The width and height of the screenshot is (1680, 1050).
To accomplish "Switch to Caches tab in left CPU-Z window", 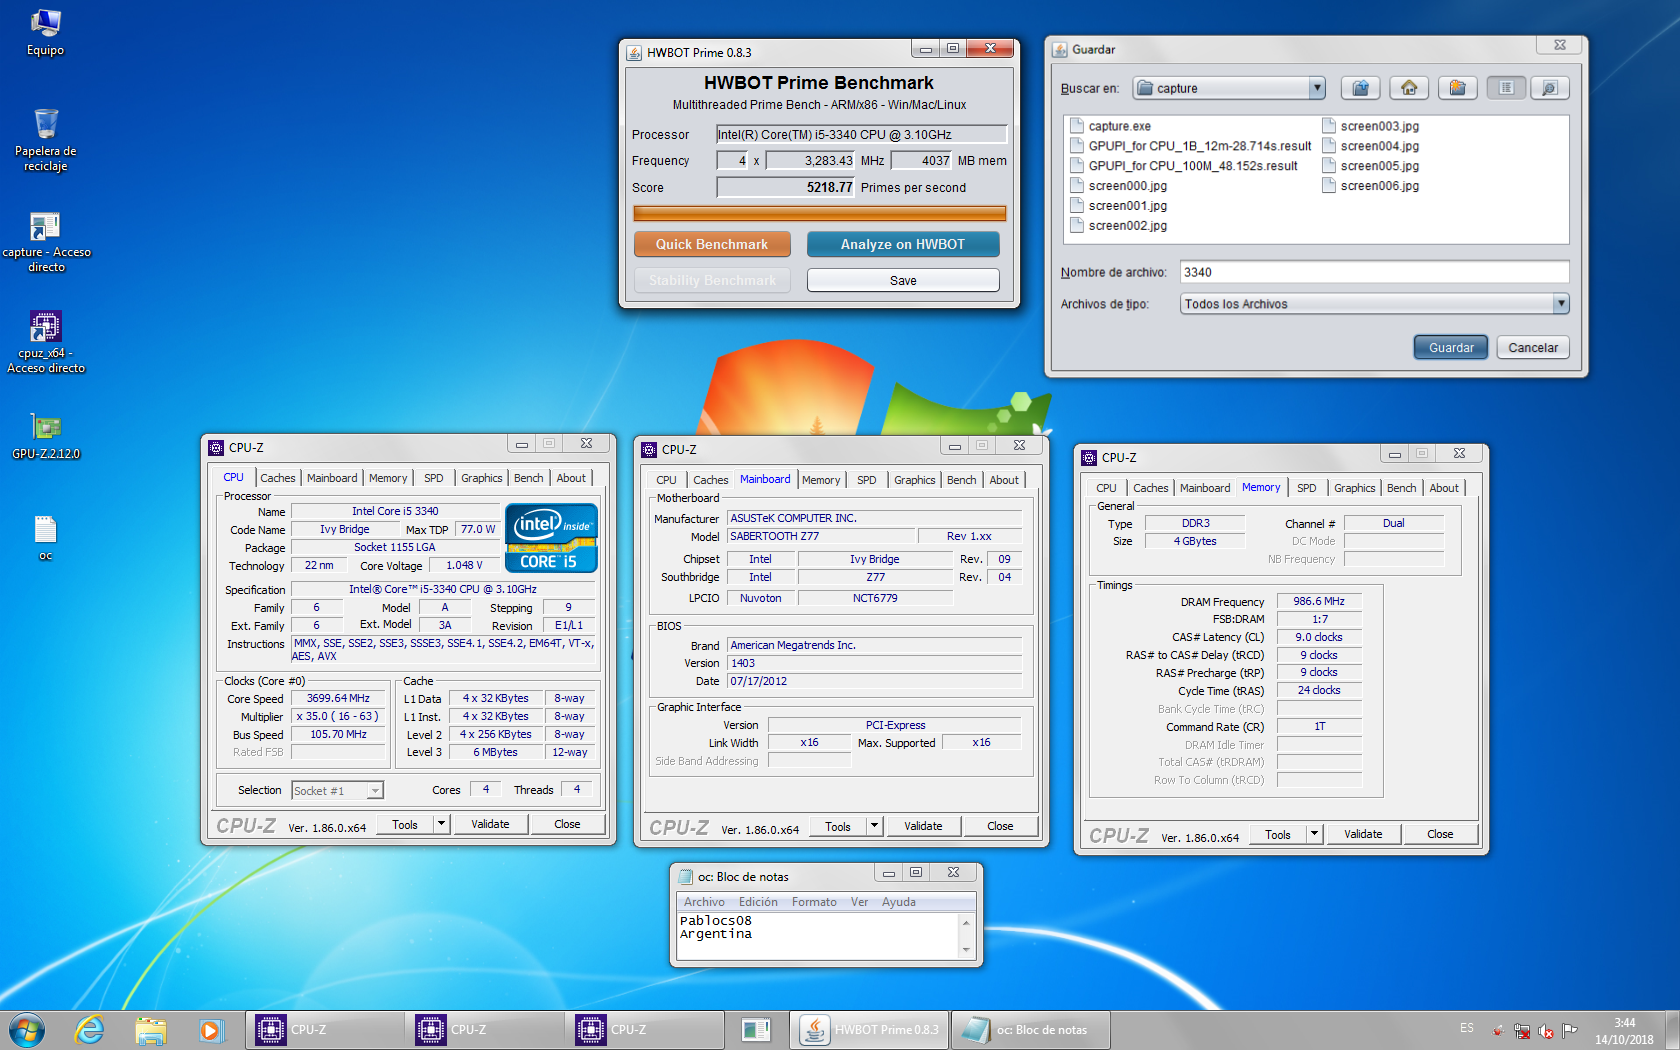I will click(x=278, y=478).
